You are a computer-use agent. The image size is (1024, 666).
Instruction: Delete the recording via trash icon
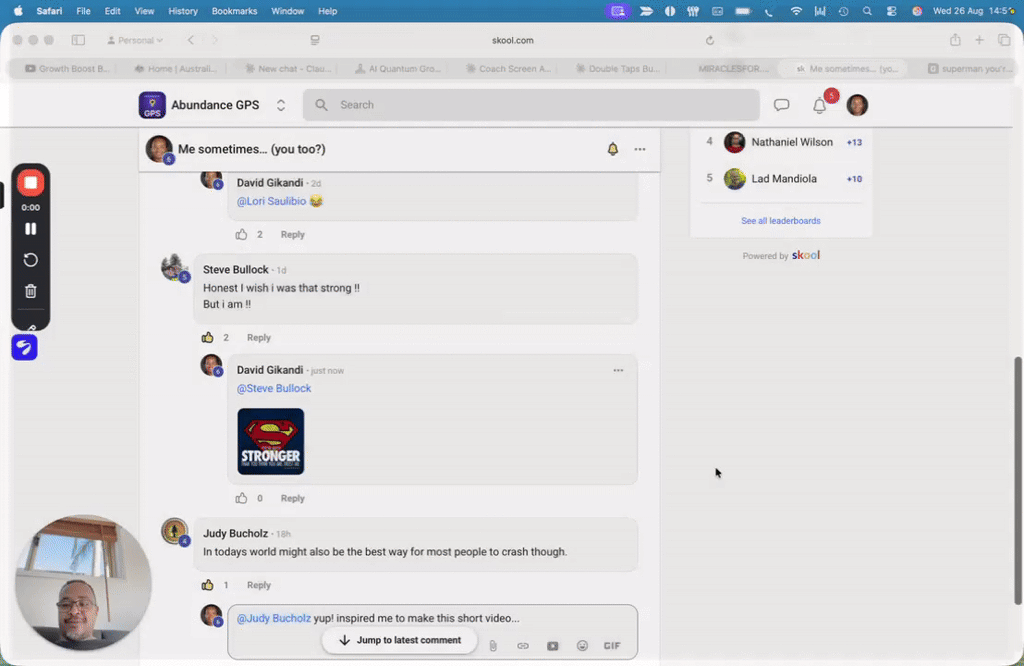[x=30, y=291]
